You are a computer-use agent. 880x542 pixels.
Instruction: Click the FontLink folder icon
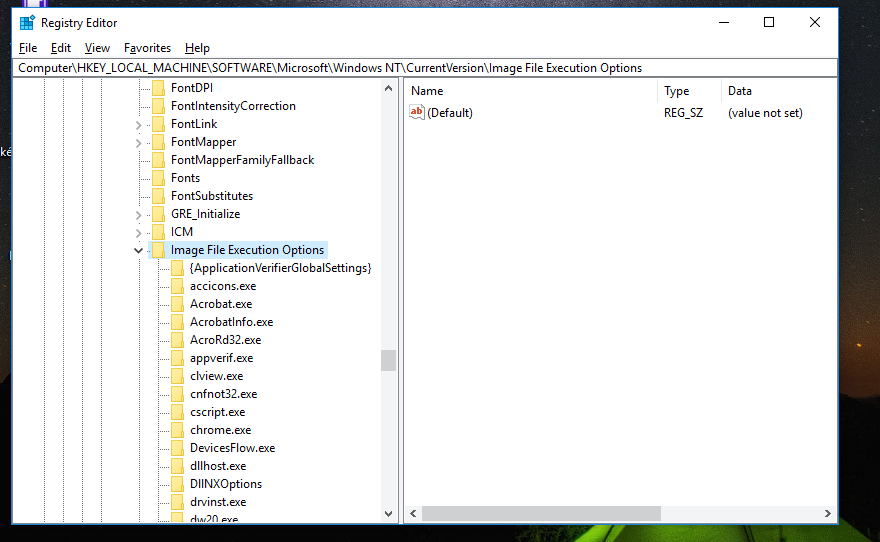coord(159,124)
